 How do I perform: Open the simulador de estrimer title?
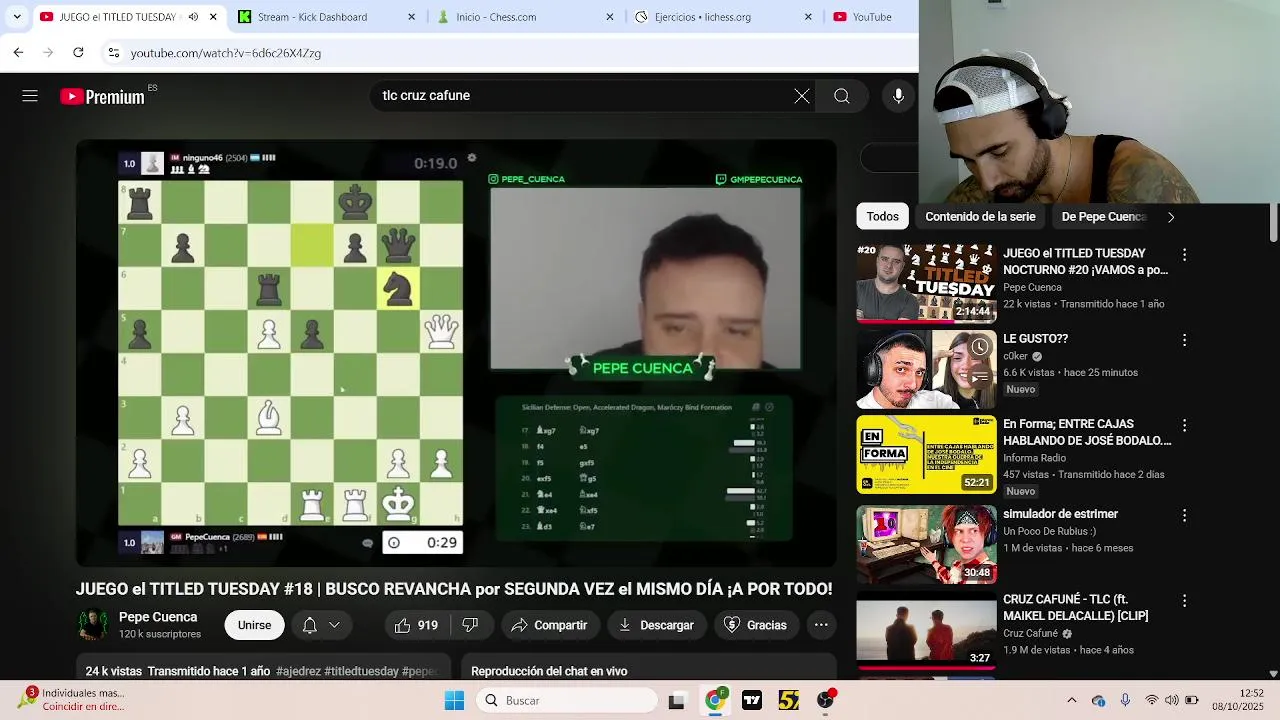click(1060, 514)
